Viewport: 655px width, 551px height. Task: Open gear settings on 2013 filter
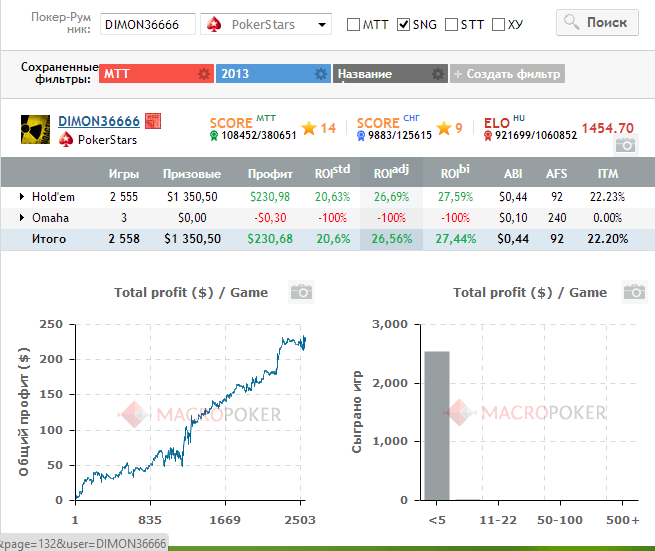pos(321,74)
